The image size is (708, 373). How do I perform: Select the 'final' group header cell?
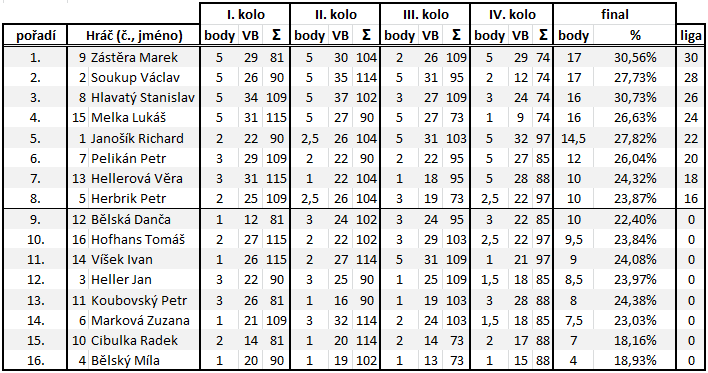pos(615,14)
